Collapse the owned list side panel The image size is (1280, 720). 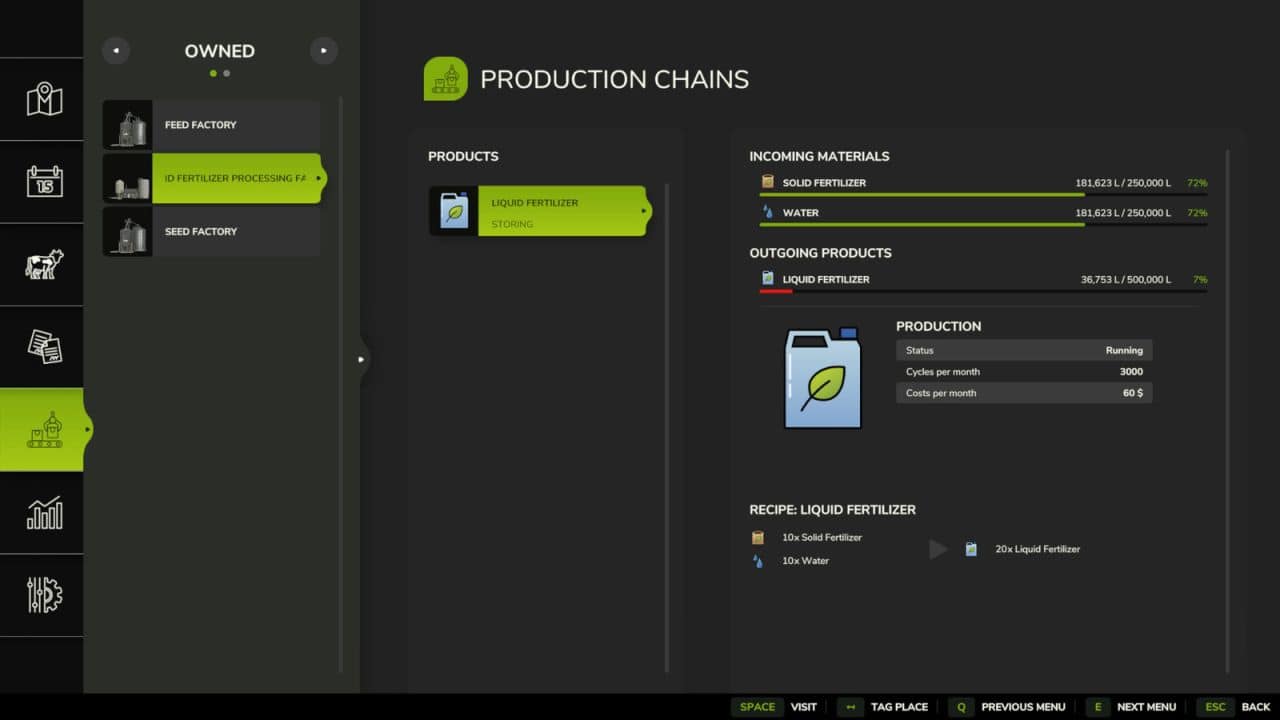tap(361, 359)
